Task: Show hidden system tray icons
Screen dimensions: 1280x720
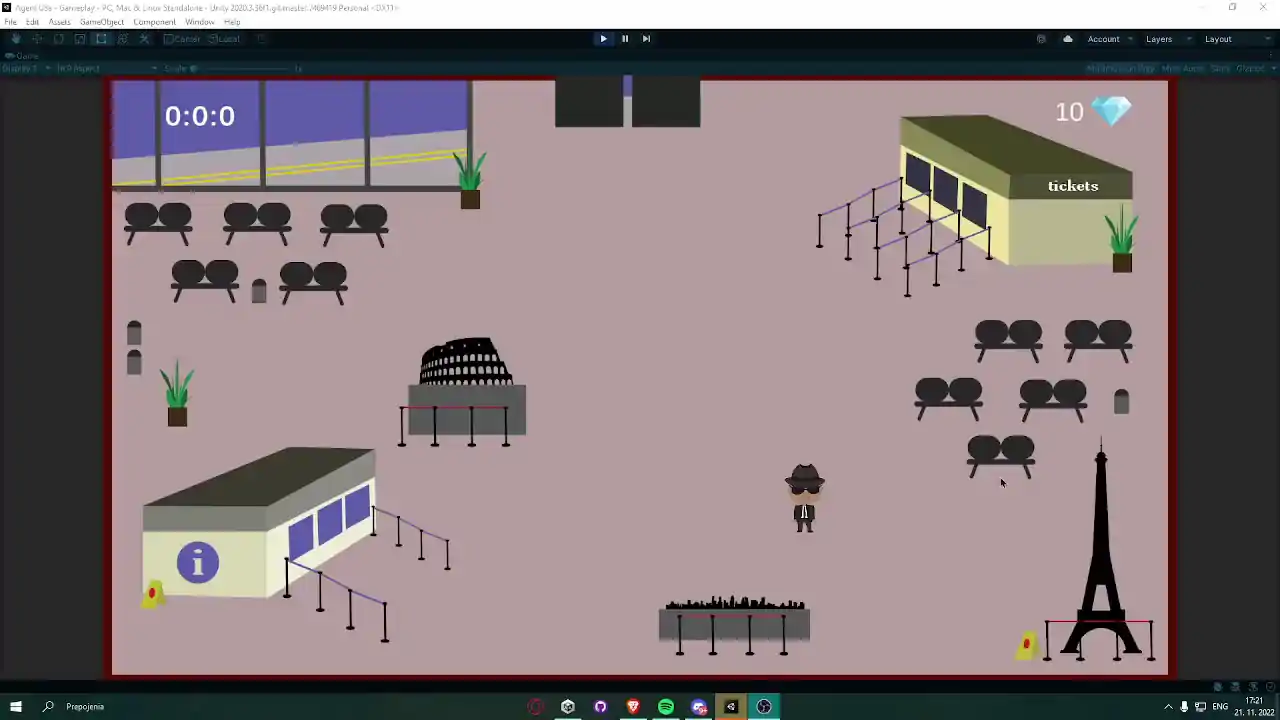Action: (x=1168, y=707)
